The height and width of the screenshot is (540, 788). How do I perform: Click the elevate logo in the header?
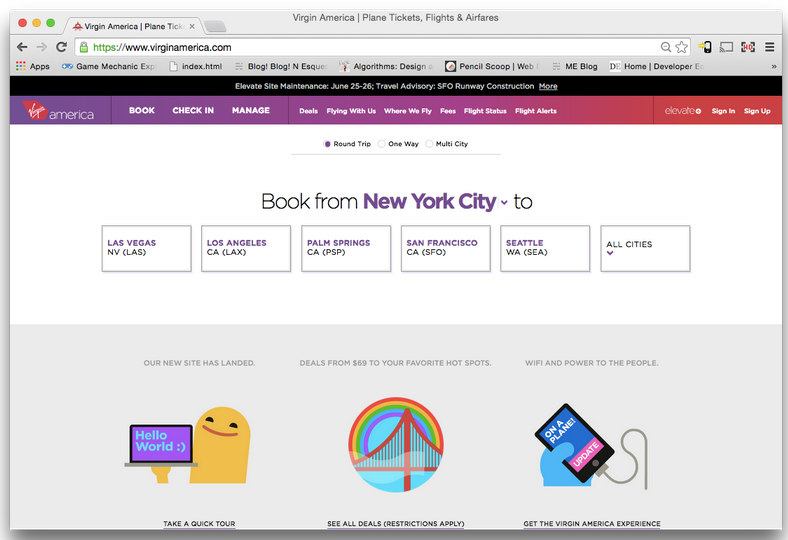682,111
